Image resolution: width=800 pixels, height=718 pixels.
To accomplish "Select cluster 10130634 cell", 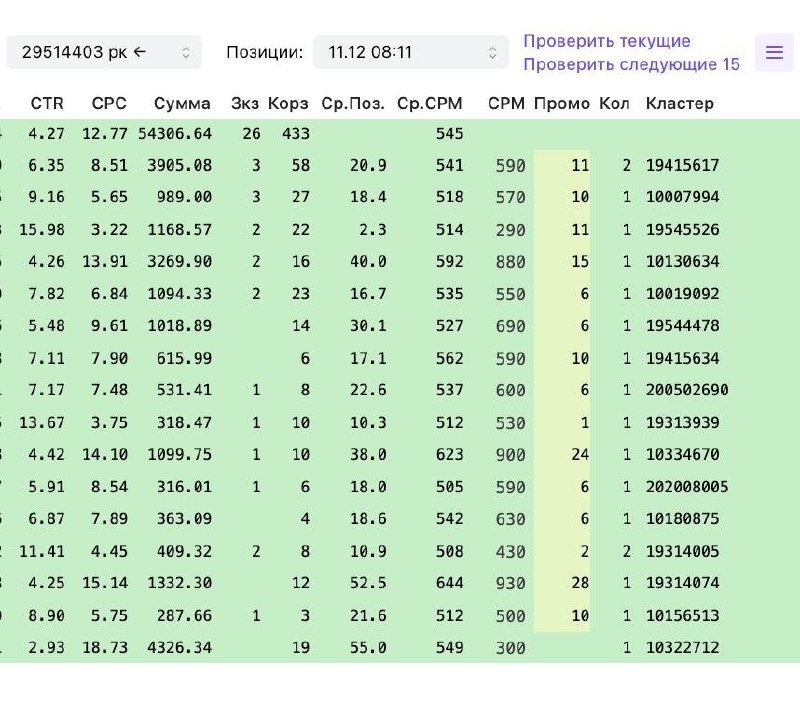I will (683, 261).
